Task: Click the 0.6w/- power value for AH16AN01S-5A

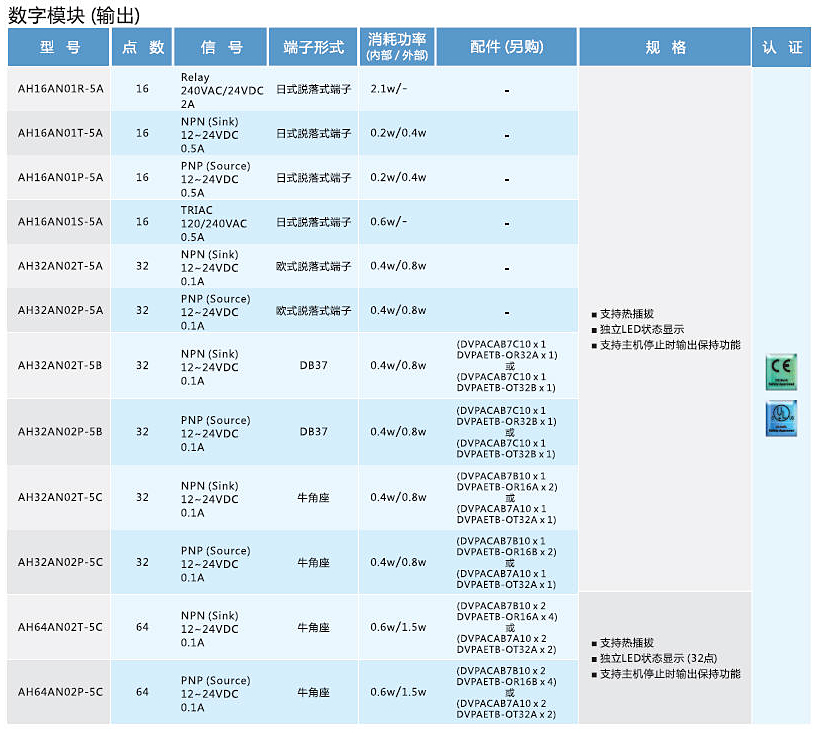Action: [389, 222]
